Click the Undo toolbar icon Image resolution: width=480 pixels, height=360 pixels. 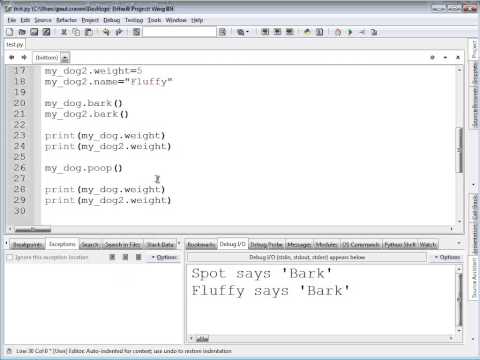point(106,32)
